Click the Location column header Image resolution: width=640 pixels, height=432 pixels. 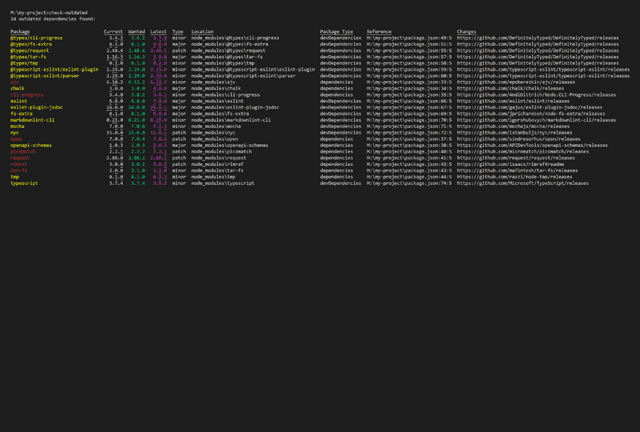point(202,31)
